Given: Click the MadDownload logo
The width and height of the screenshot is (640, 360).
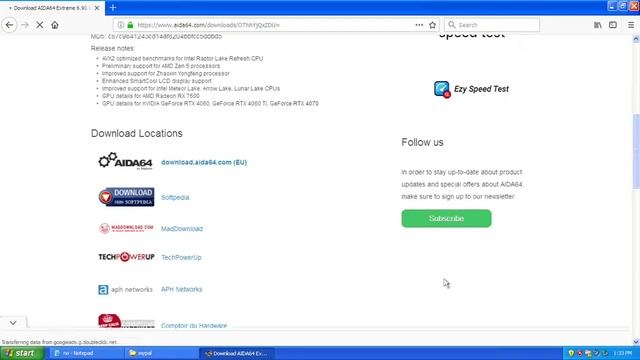Looking at the screenshot, I should point(126,228).
